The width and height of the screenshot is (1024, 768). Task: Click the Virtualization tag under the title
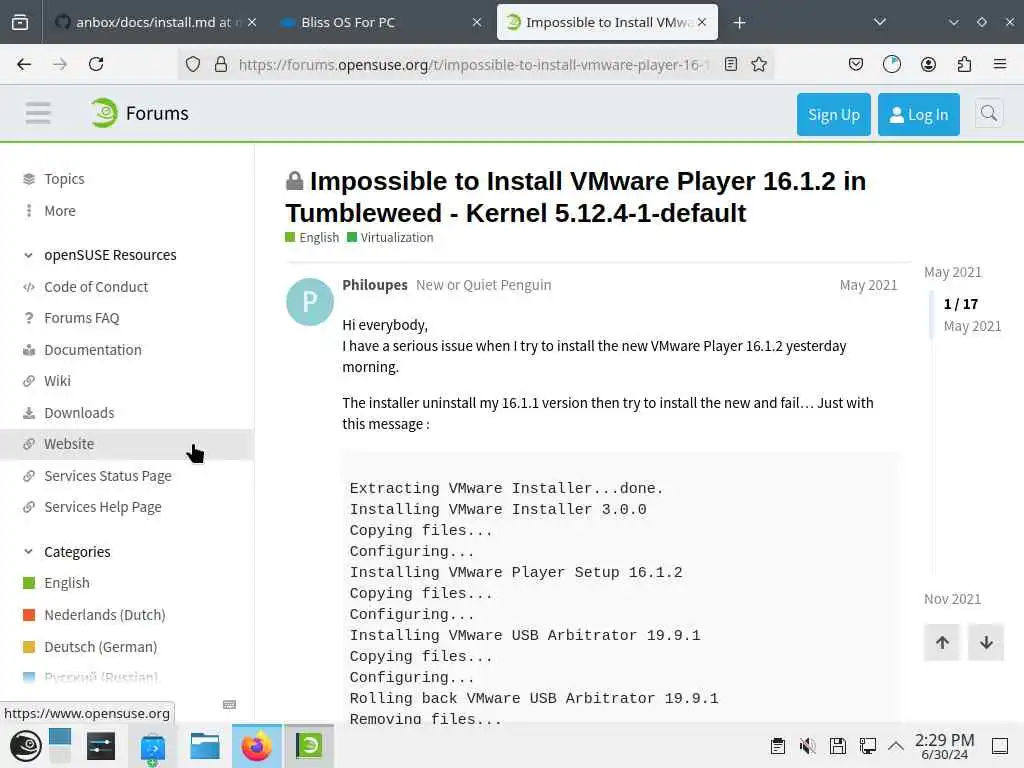(391, 238)
